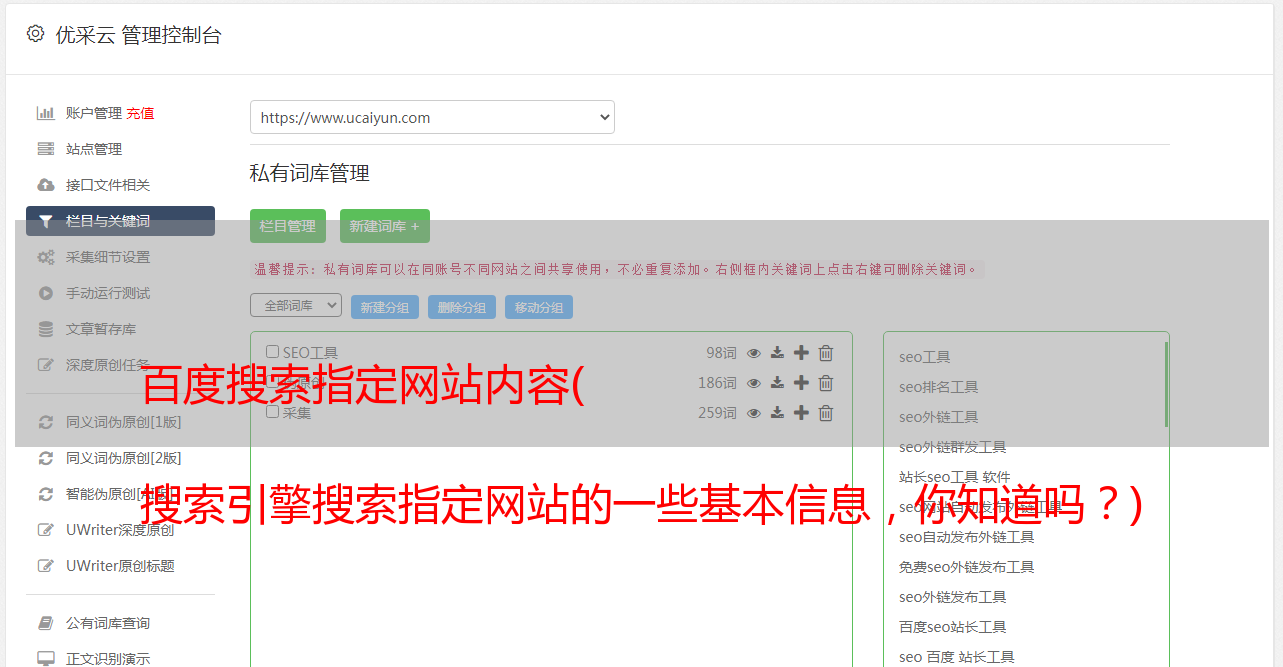Select keyword seo外链发布工具
The image size is (1283, 667).
(953, 597)
